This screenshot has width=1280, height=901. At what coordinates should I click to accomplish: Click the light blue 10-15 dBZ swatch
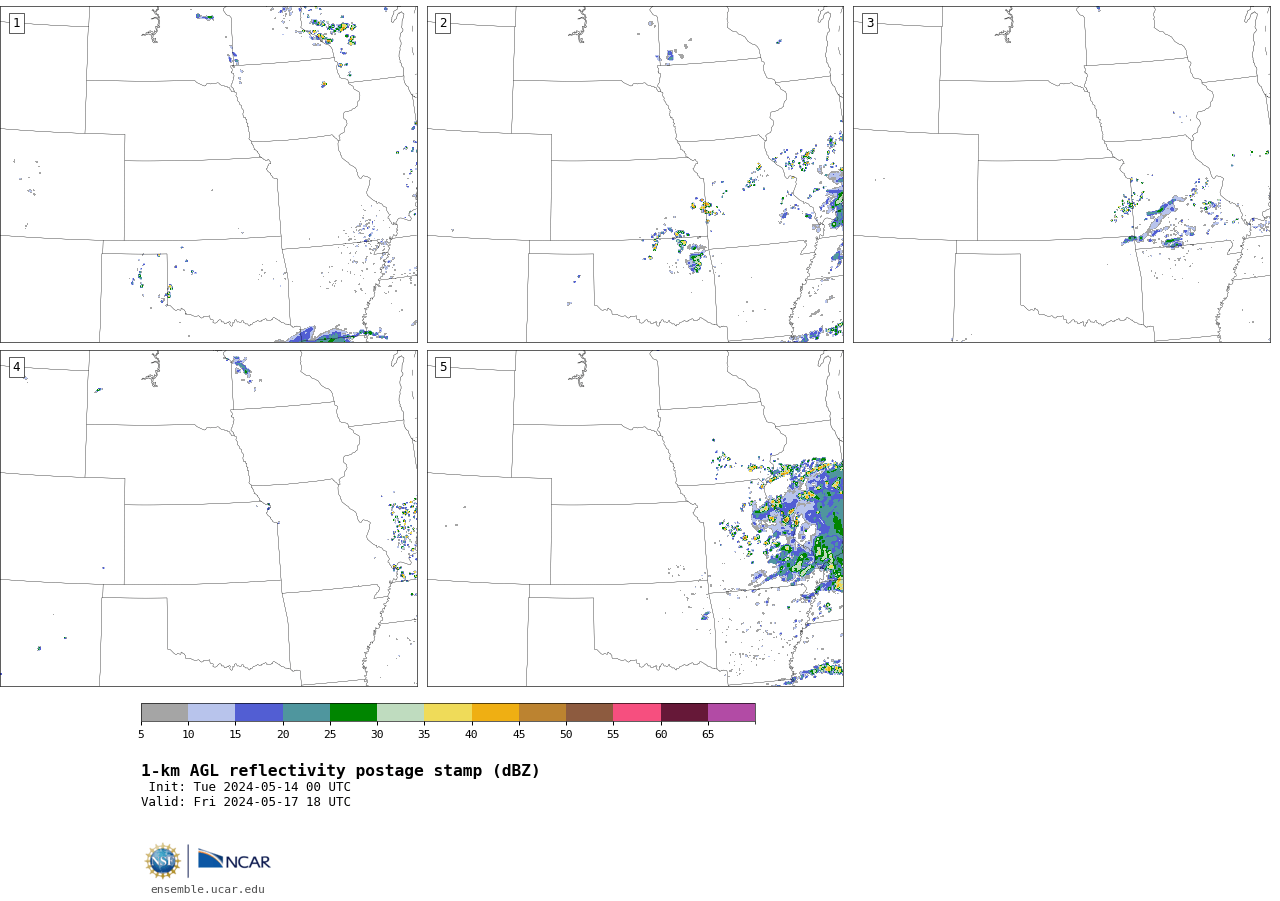[x=212, y=713]
